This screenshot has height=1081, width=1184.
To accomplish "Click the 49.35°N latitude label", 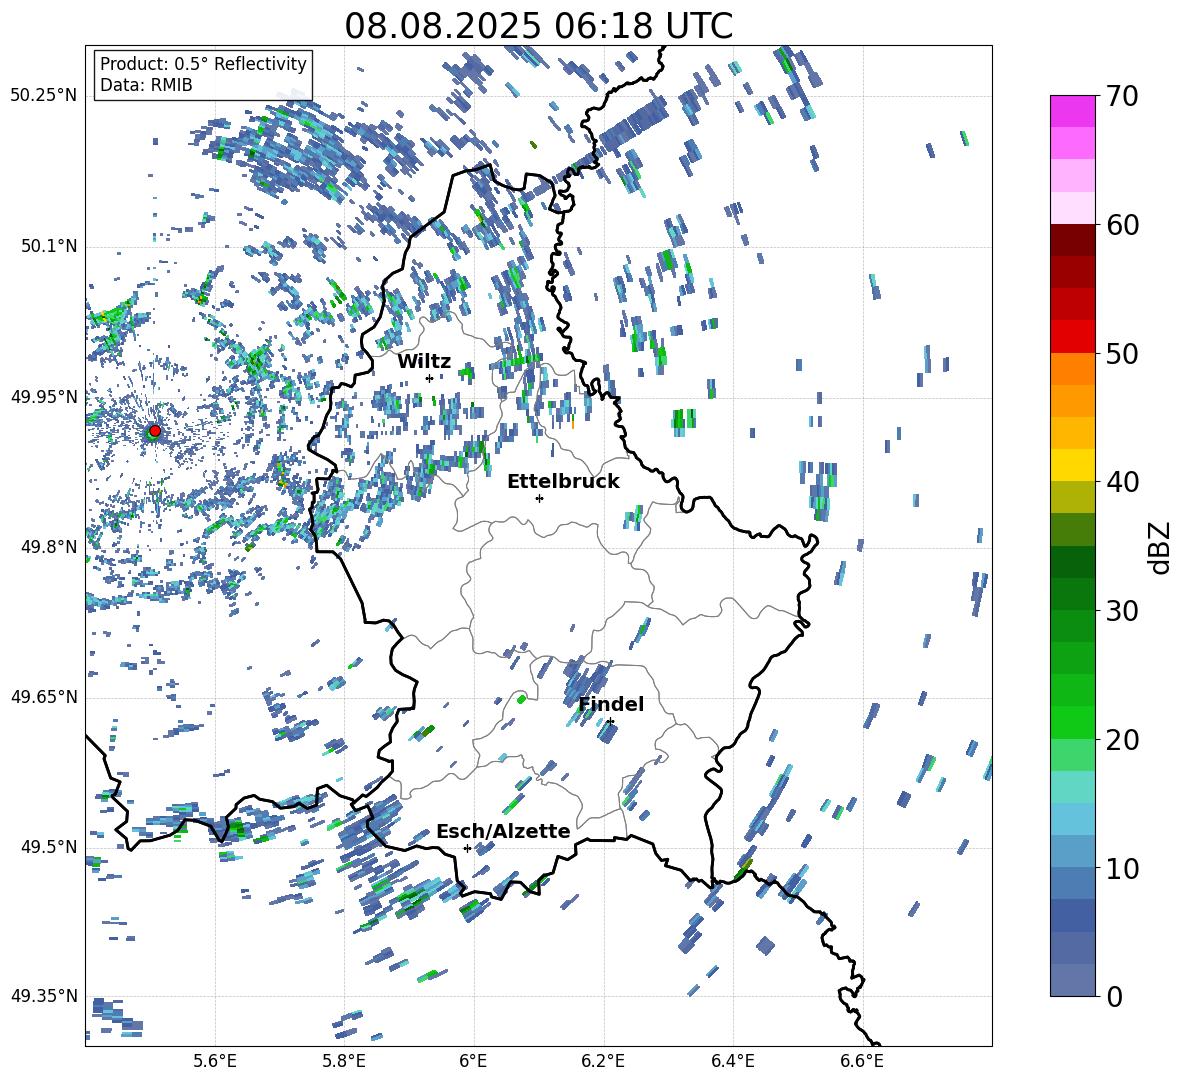I will click(44, 996).
